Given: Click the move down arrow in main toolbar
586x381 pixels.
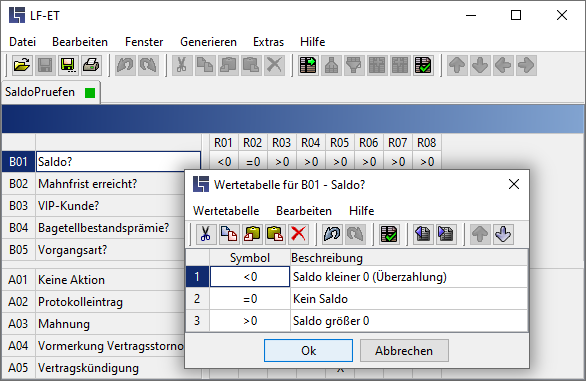Looking at the screenshot, I should click(x=480, y=65).
